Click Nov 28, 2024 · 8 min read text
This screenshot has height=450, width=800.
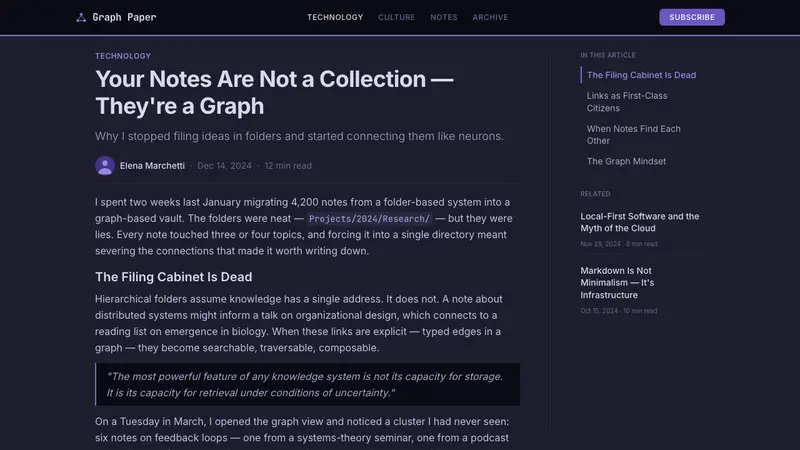619,244
